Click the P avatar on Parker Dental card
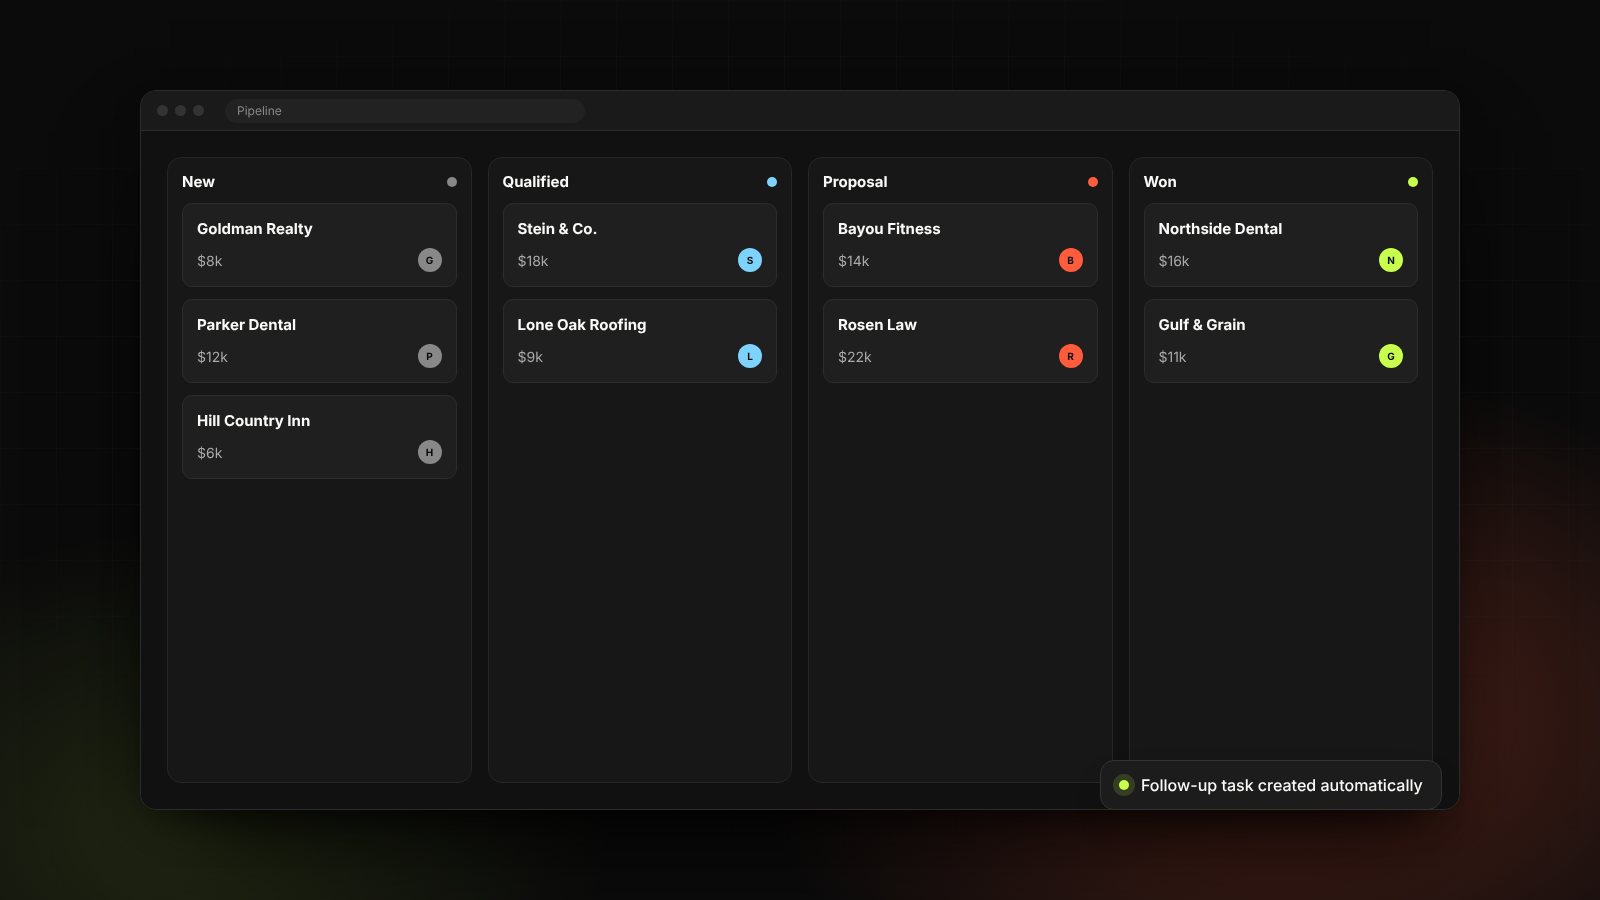This screenshot has height=900, width=1600. point(430,356)
